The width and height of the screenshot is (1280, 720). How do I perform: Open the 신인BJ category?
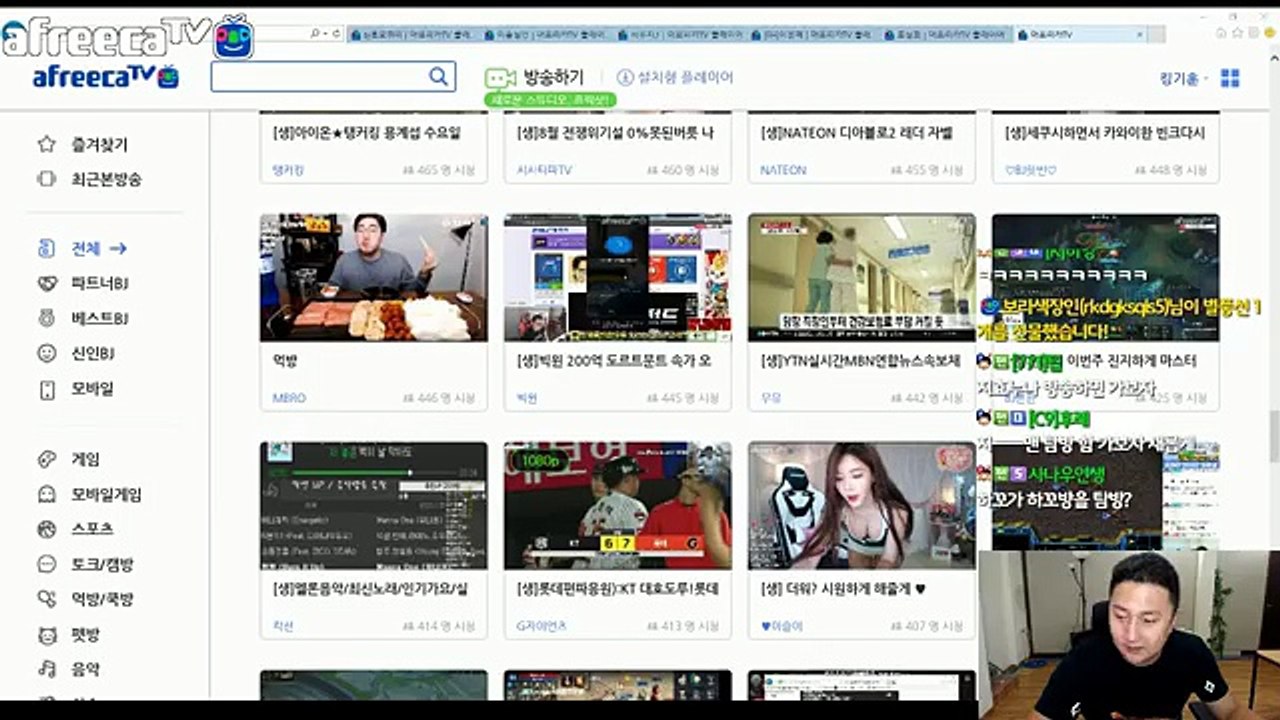tap(78, 353)
